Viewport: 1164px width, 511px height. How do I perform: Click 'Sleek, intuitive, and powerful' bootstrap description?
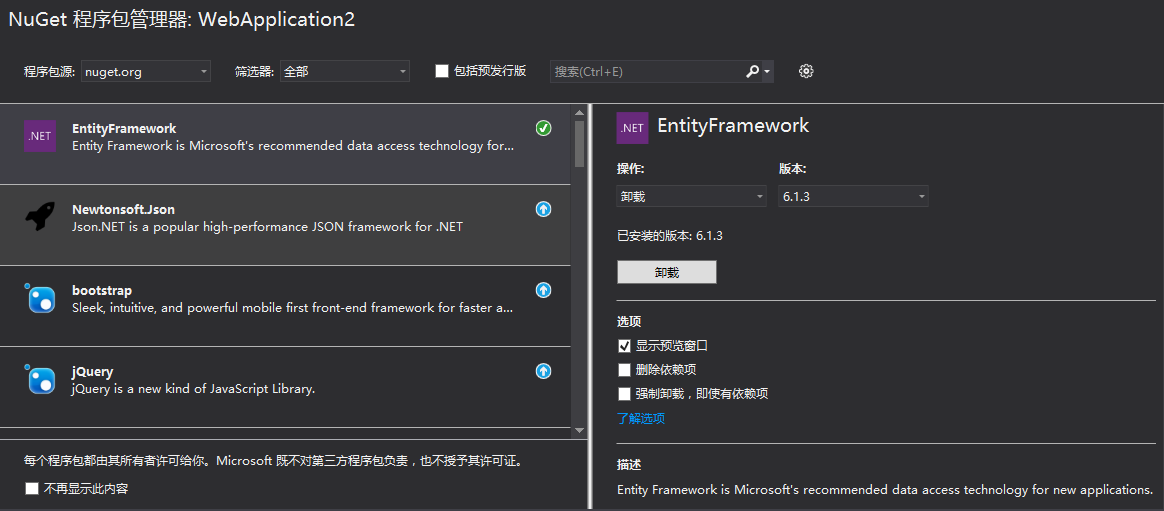(x=292, y=307)
